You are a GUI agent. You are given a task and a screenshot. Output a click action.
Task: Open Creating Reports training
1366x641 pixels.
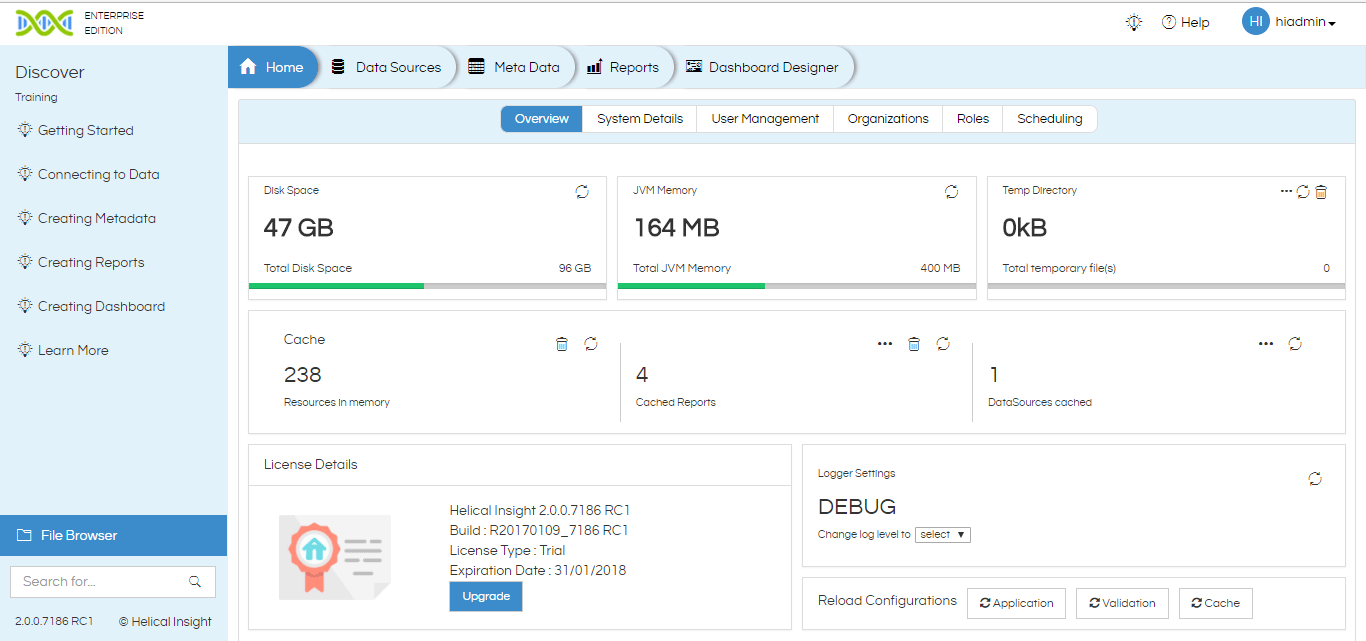point(91,263)
